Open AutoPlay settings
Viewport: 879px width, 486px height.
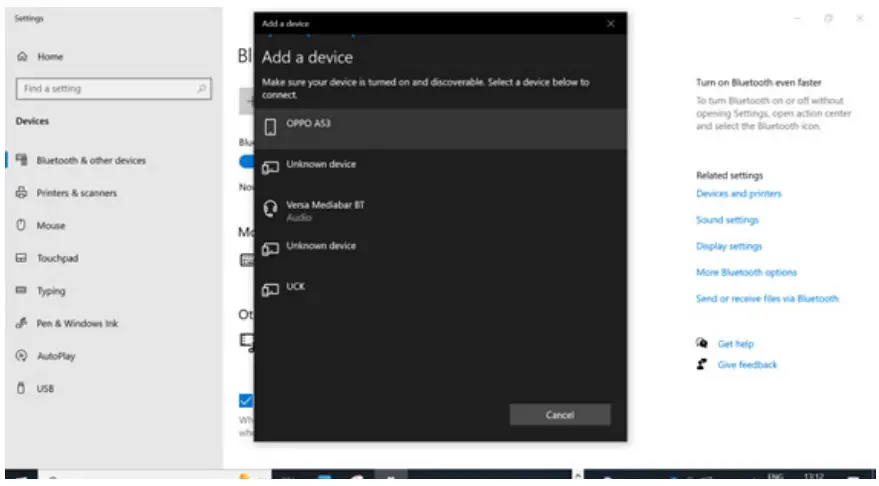tap(56, 356)
